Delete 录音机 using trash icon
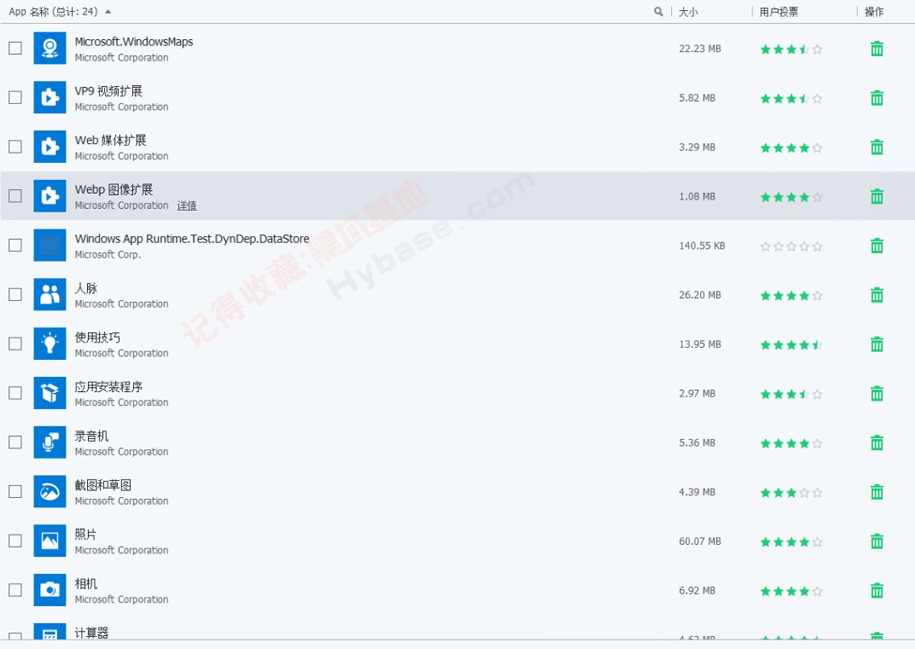This screenshot has width=915, height=649. (x=876, y=443)
